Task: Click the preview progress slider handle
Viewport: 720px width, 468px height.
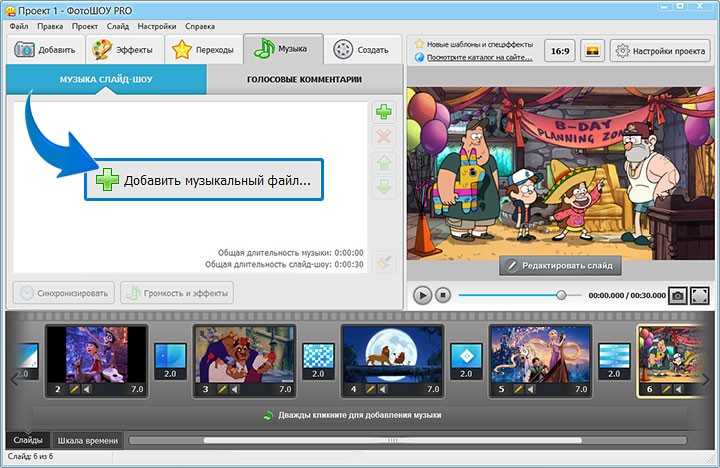Action: tap(561, 295)
